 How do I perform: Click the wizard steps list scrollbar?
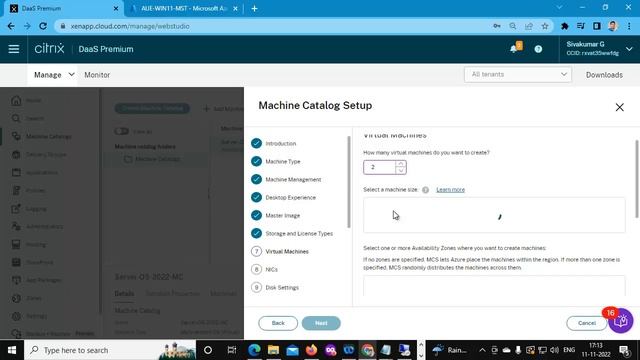click(x=349, y=182)
